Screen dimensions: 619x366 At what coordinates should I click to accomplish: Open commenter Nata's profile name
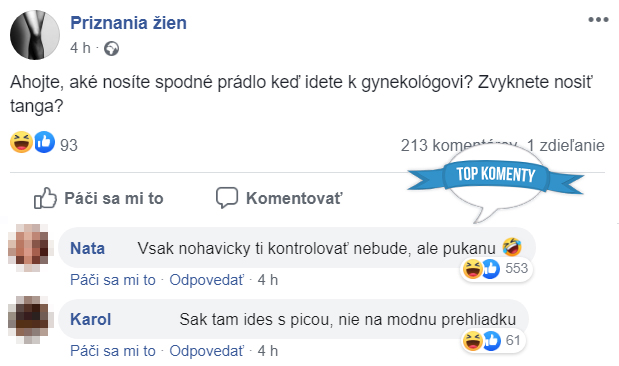88,248
